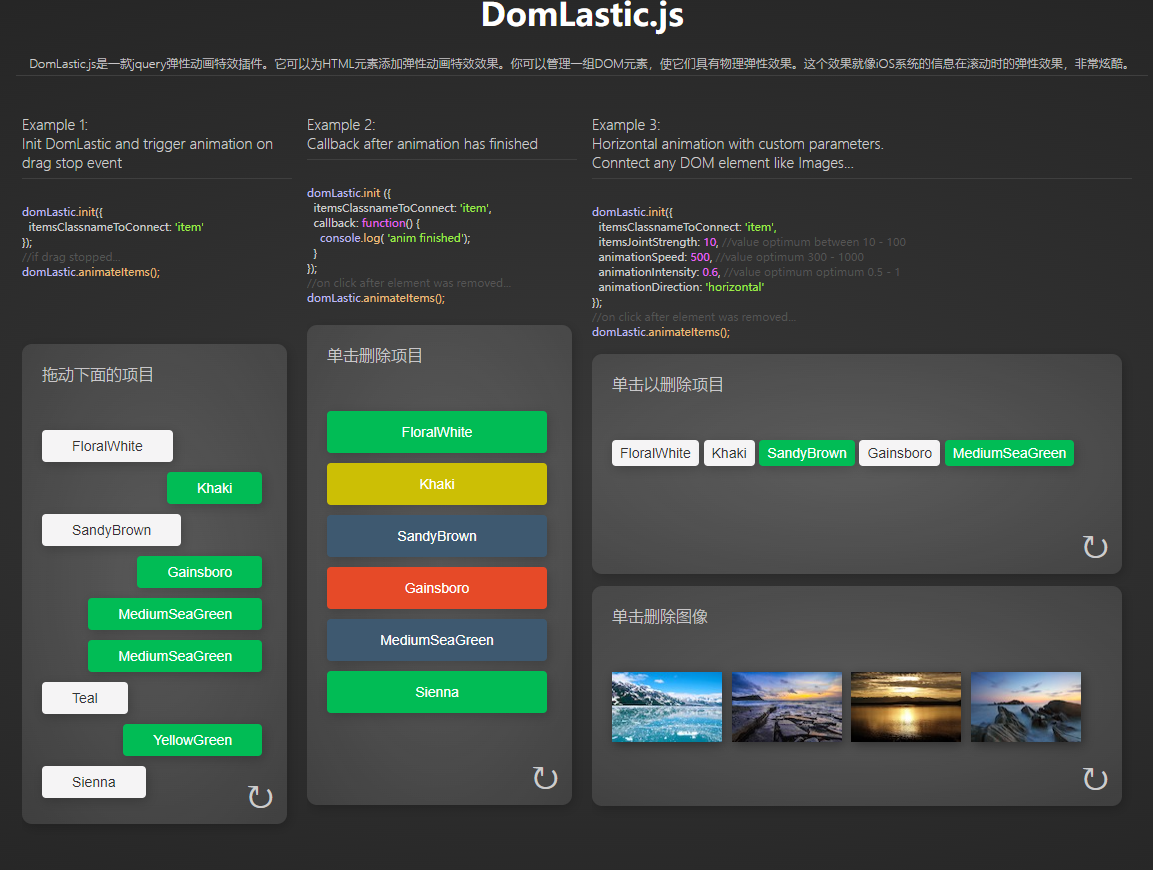The image size is (1153, 870).
Task: Click the reset icon in the 单击以删除项目 panel
Action: (x=1095, y=546)
